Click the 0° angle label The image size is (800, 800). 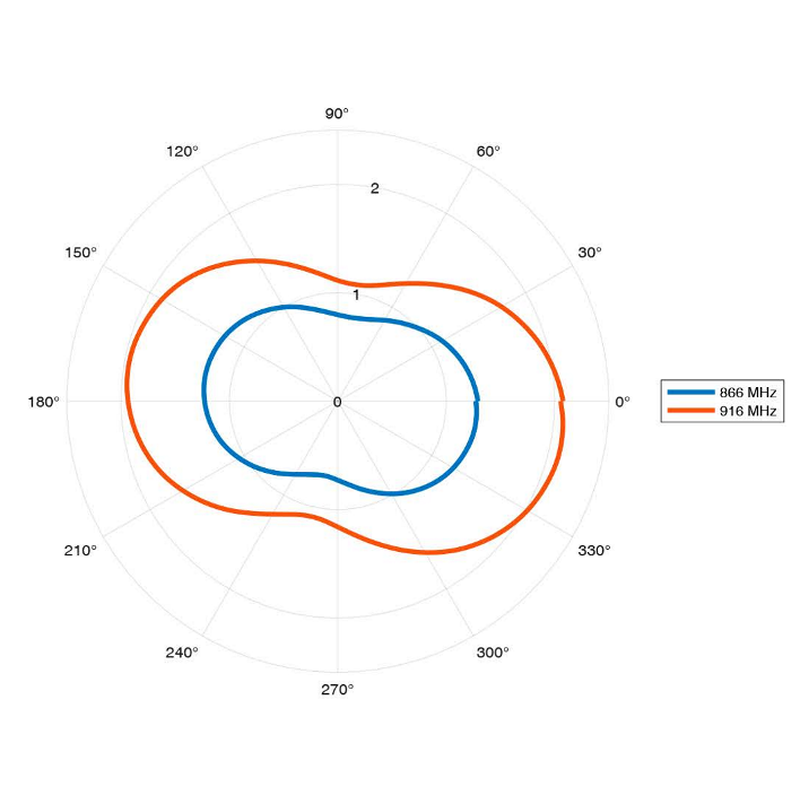[x=622, y=402]
